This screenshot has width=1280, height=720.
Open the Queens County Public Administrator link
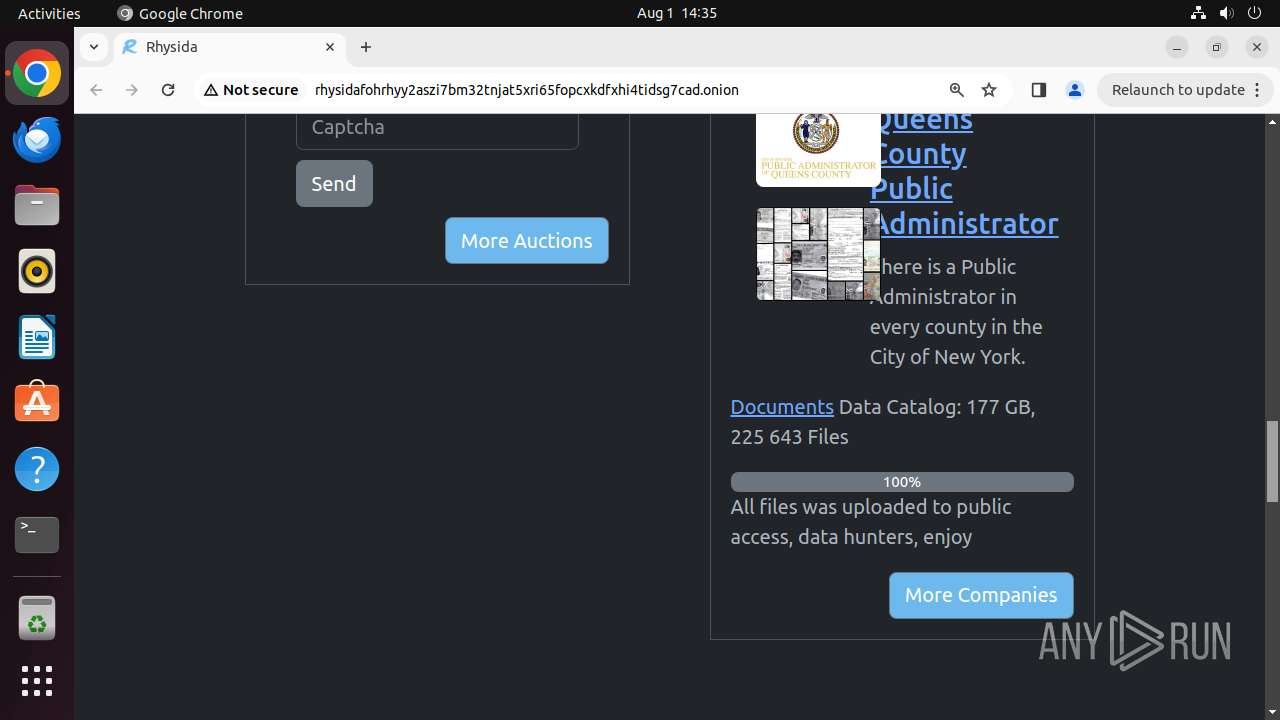964,172
